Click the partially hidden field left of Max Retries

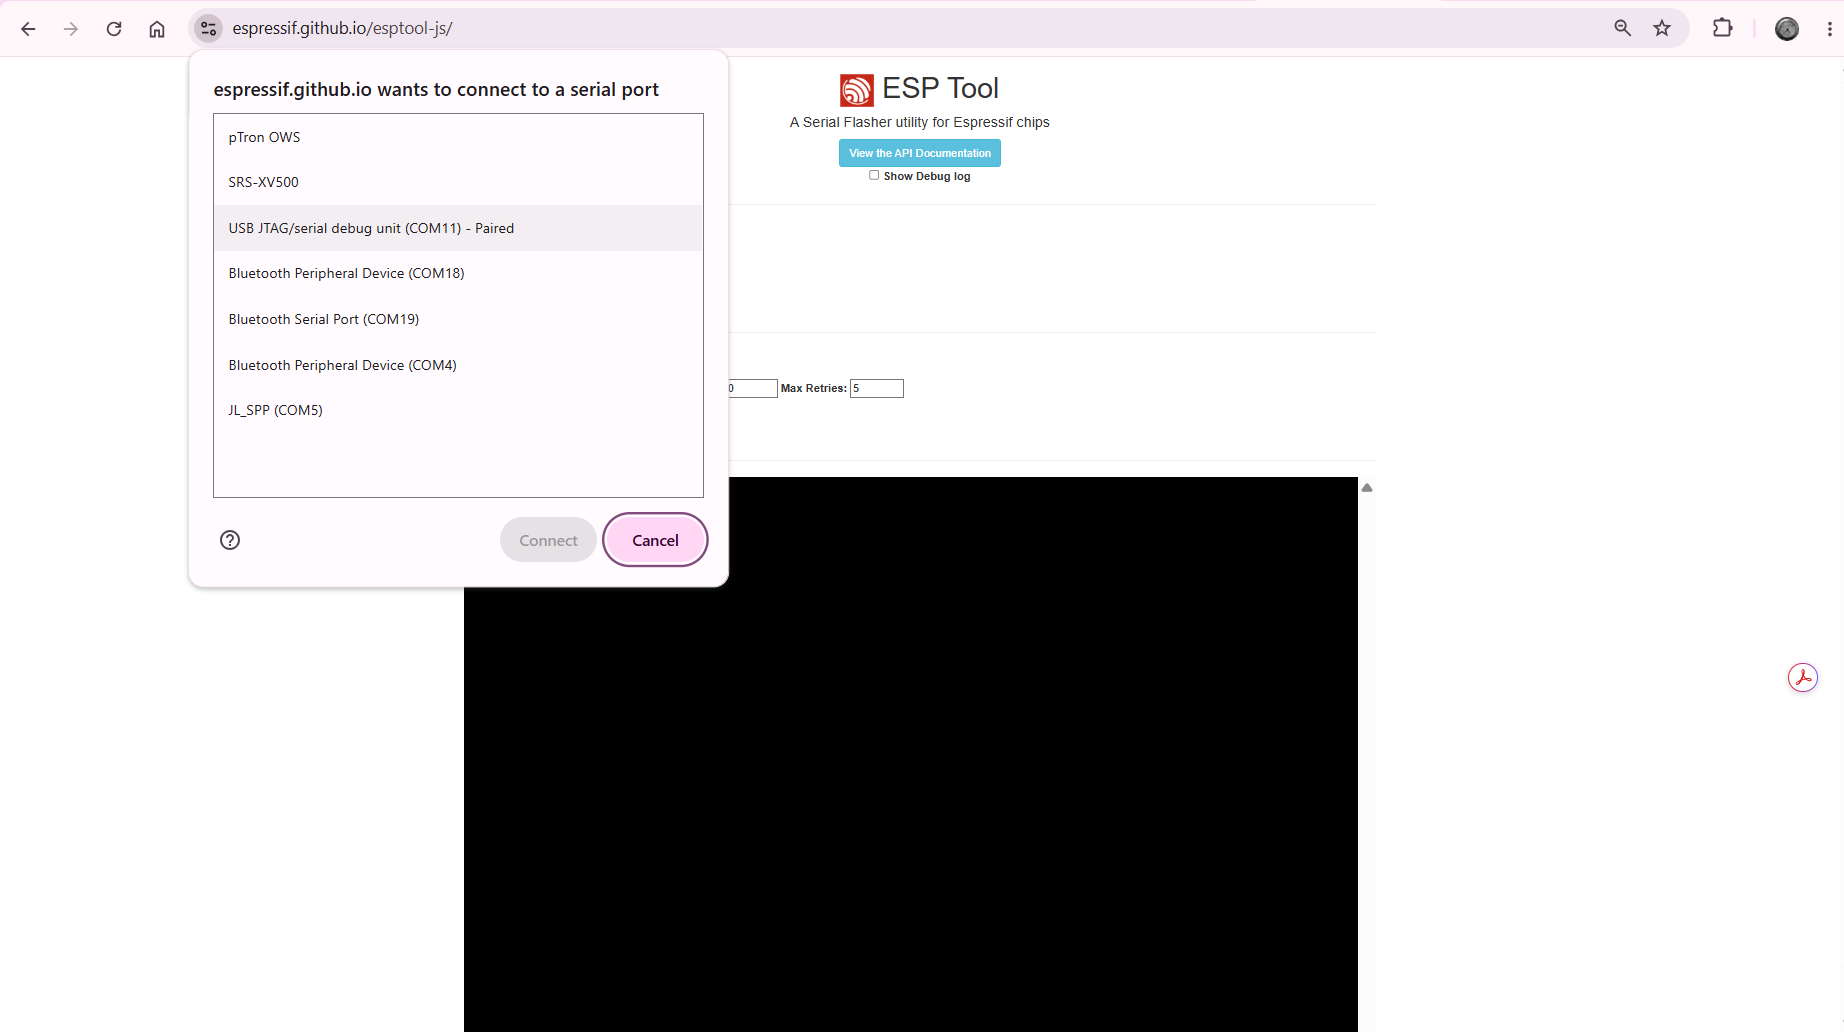[x=753, y=388]
